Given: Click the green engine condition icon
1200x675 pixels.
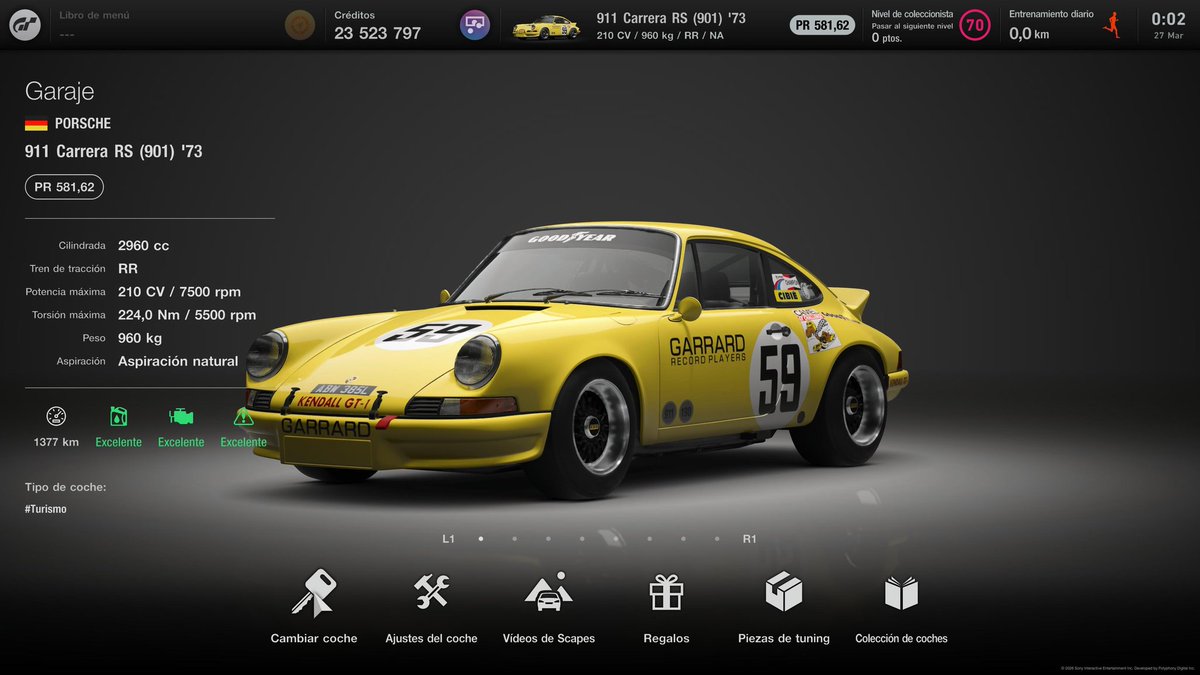Looking at the screenshot, I should pyautogui.click(x=181, y=417).
